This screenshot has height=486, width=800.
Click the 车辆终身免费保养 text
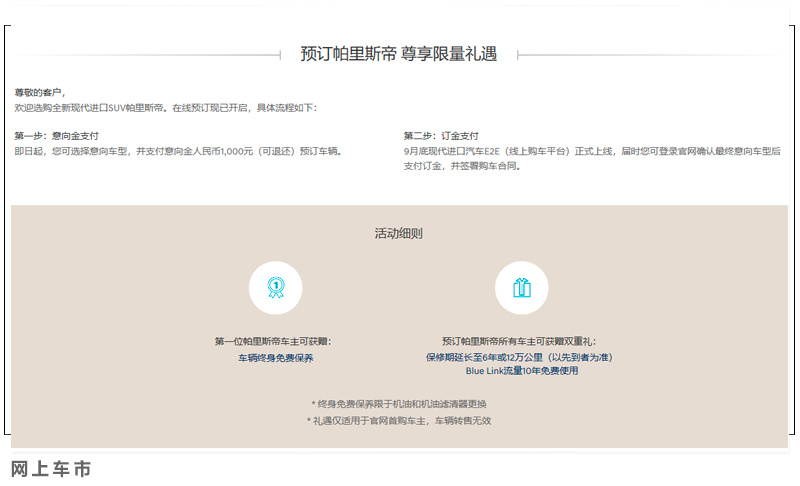click(276, 358)
